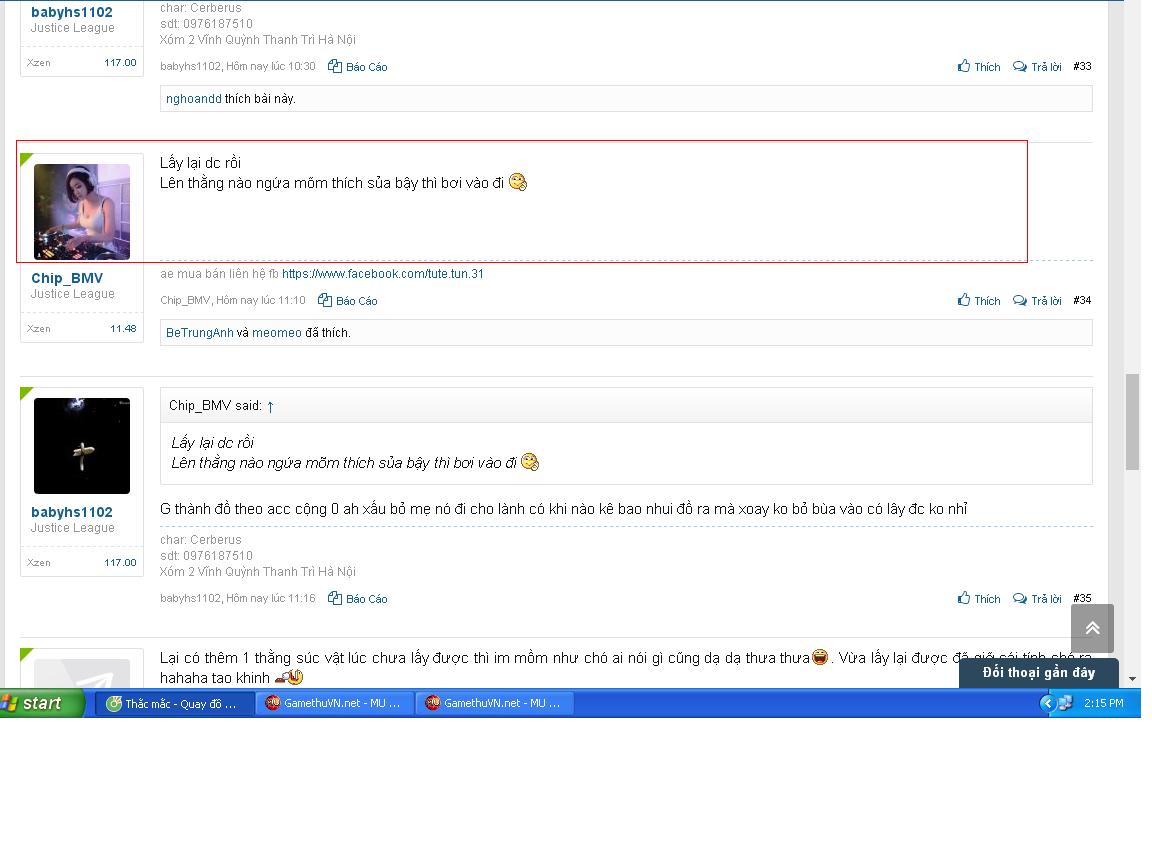Open the facebook.com/tute.tun.31 link

pos(383,273)
